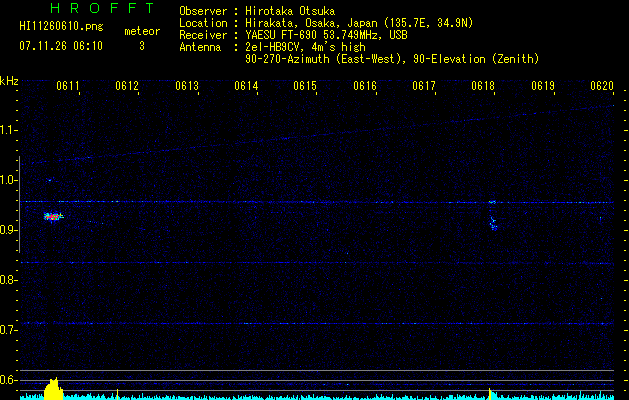This screenshot has height=400, width=629.
Task: Click the 0611 time marker
Action: tap(67, 86)
